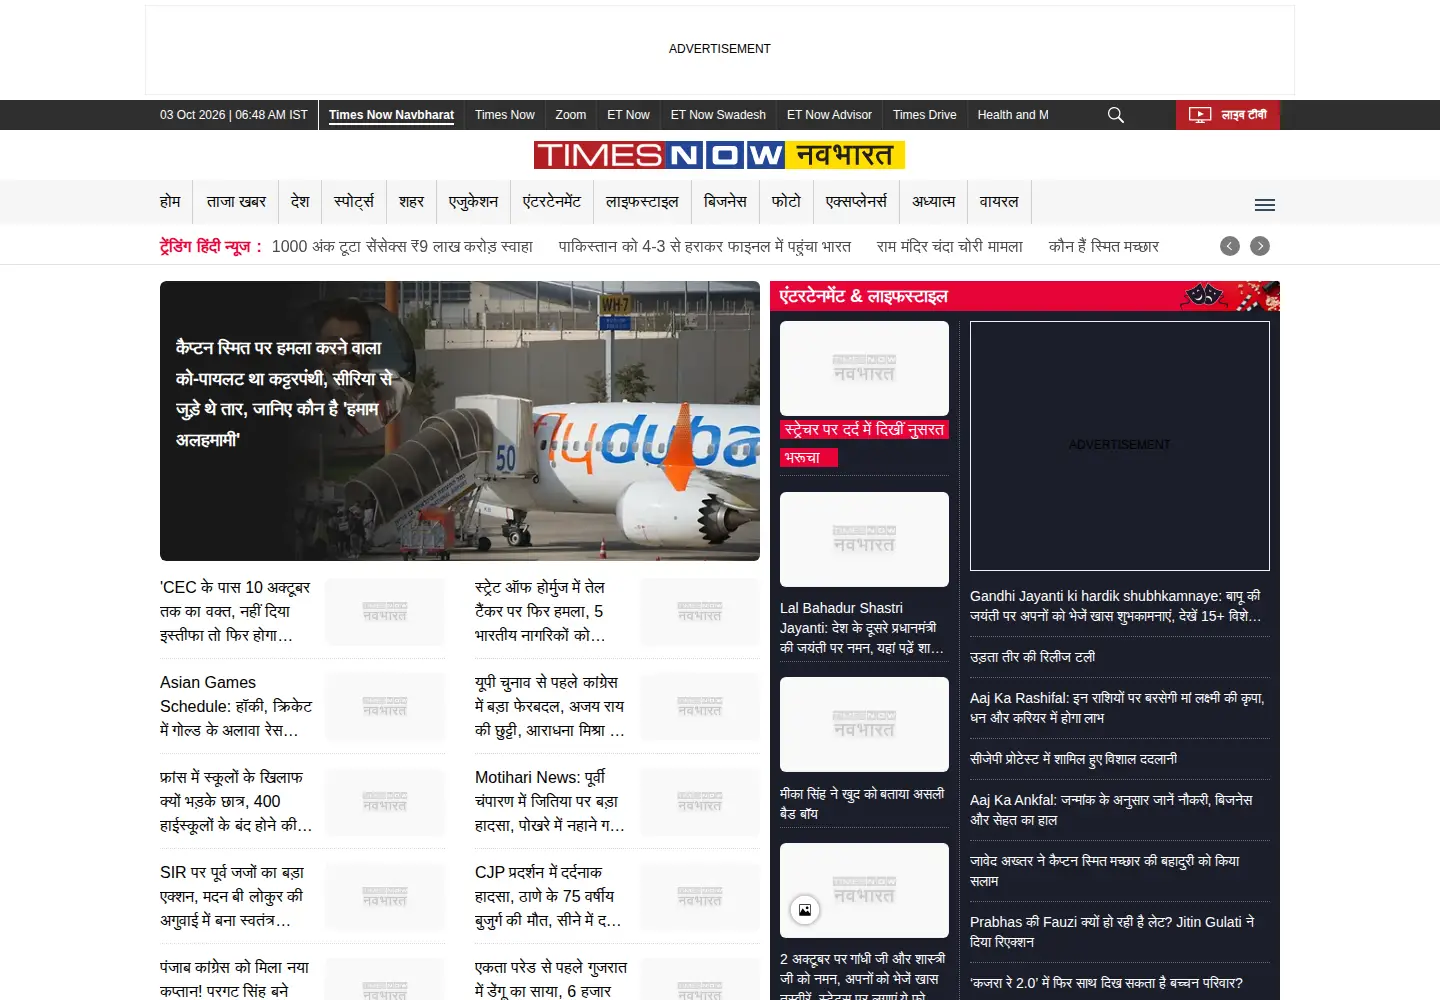Open बिजनेस menu item

click(x=725, y=202)
